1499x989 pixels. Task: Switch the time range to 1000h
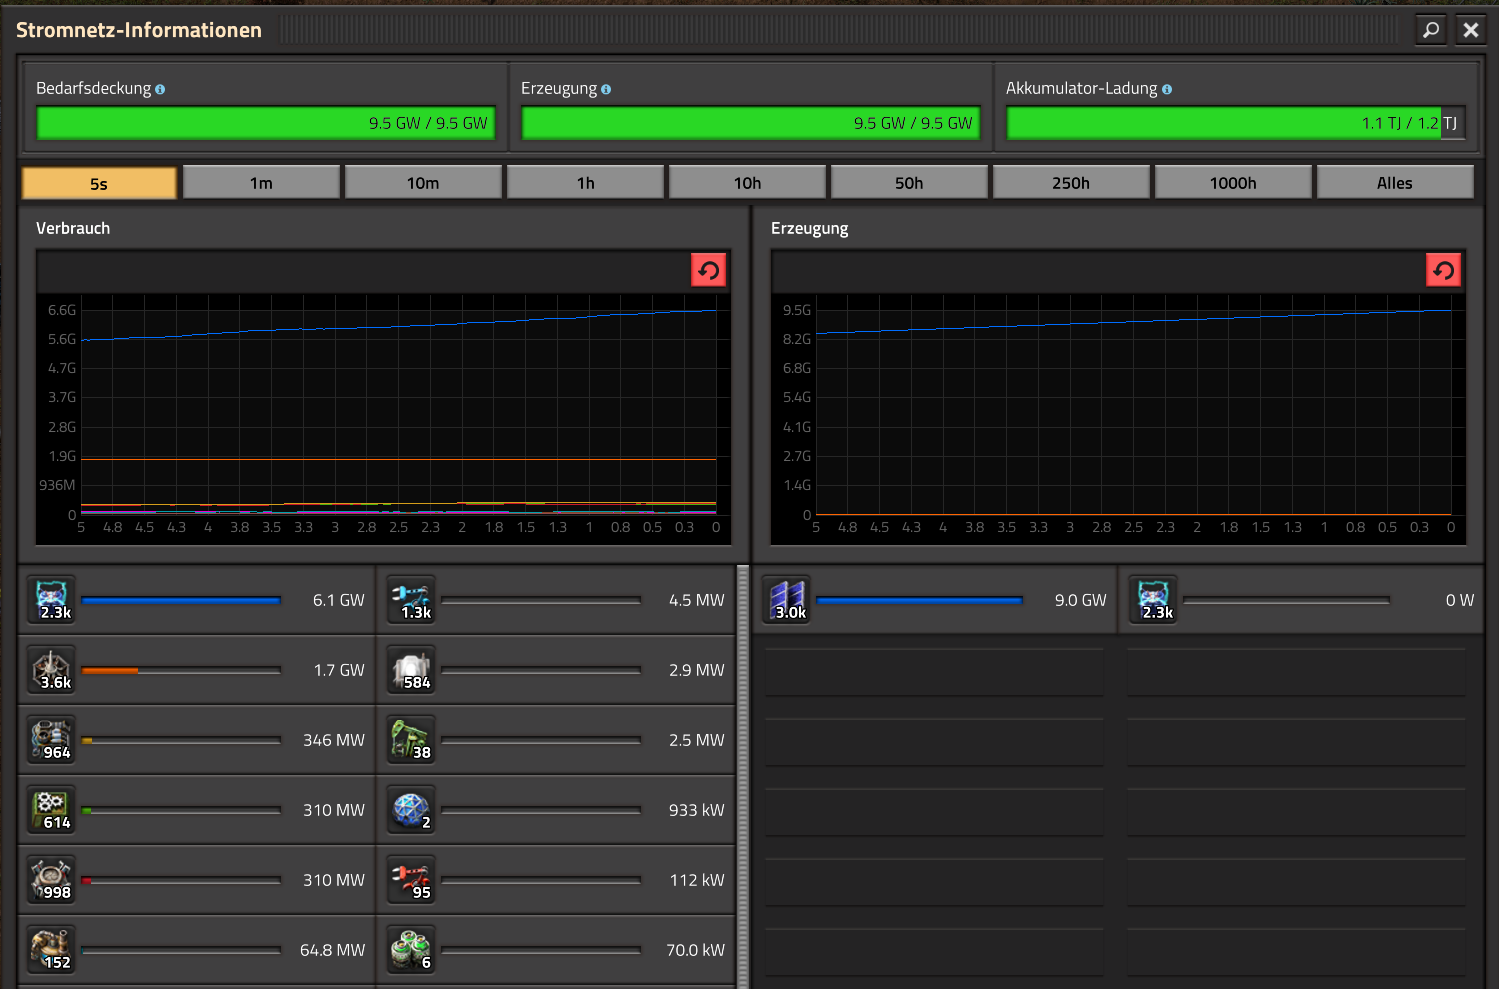click(x=1233, y=183)
